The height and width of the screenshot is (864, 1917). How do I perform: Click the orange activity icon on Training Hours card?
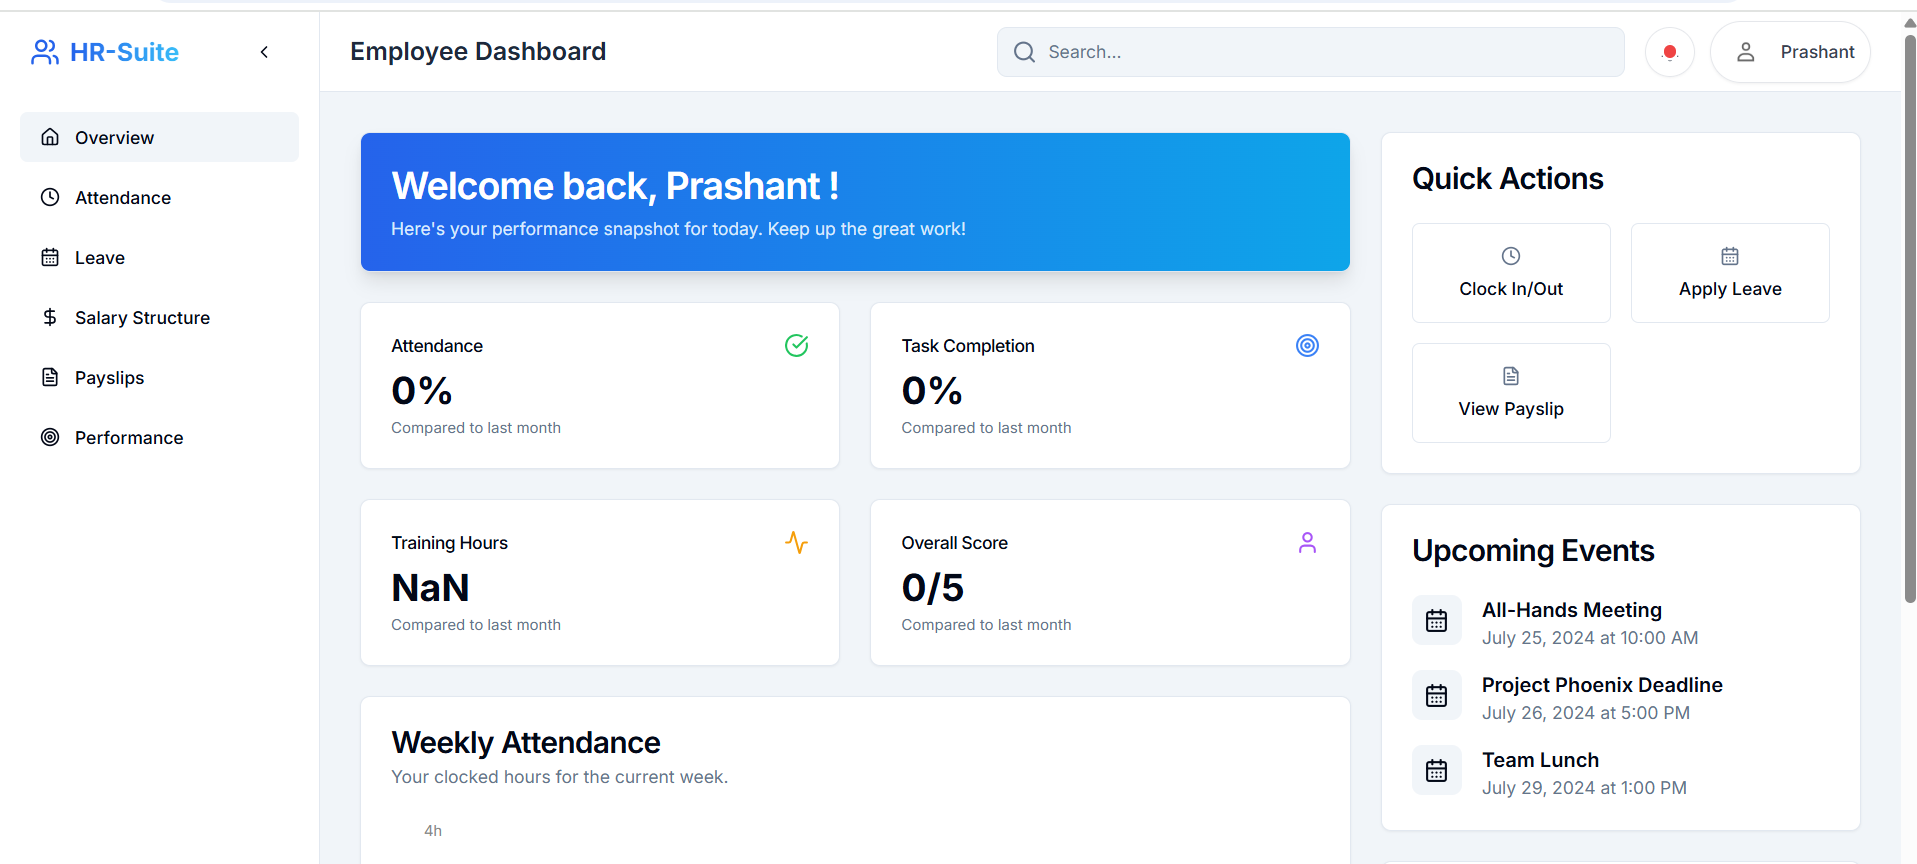point(797,542)
